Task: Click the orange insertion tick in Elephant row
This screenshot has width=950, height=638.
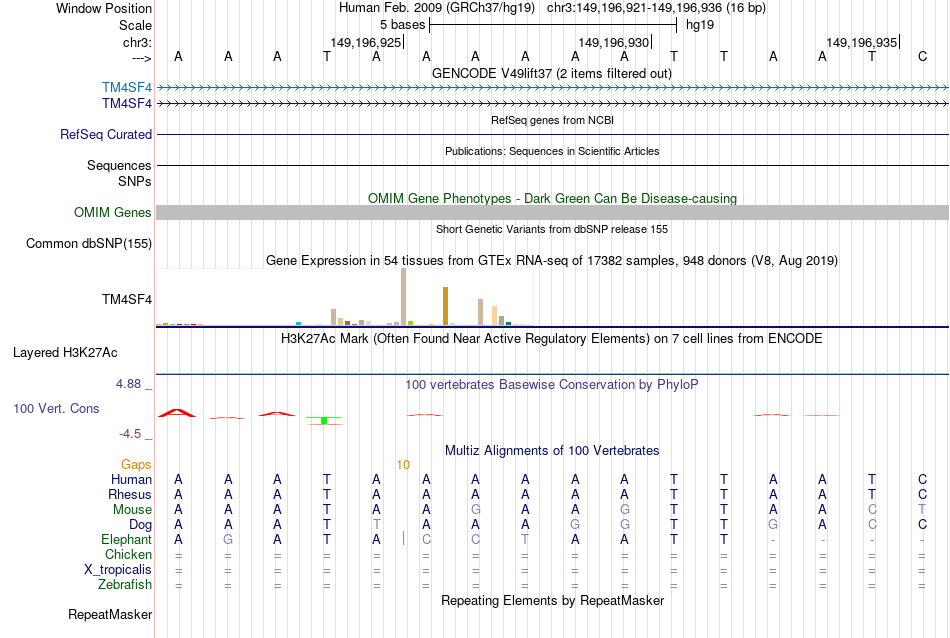Action: [403, 538]
